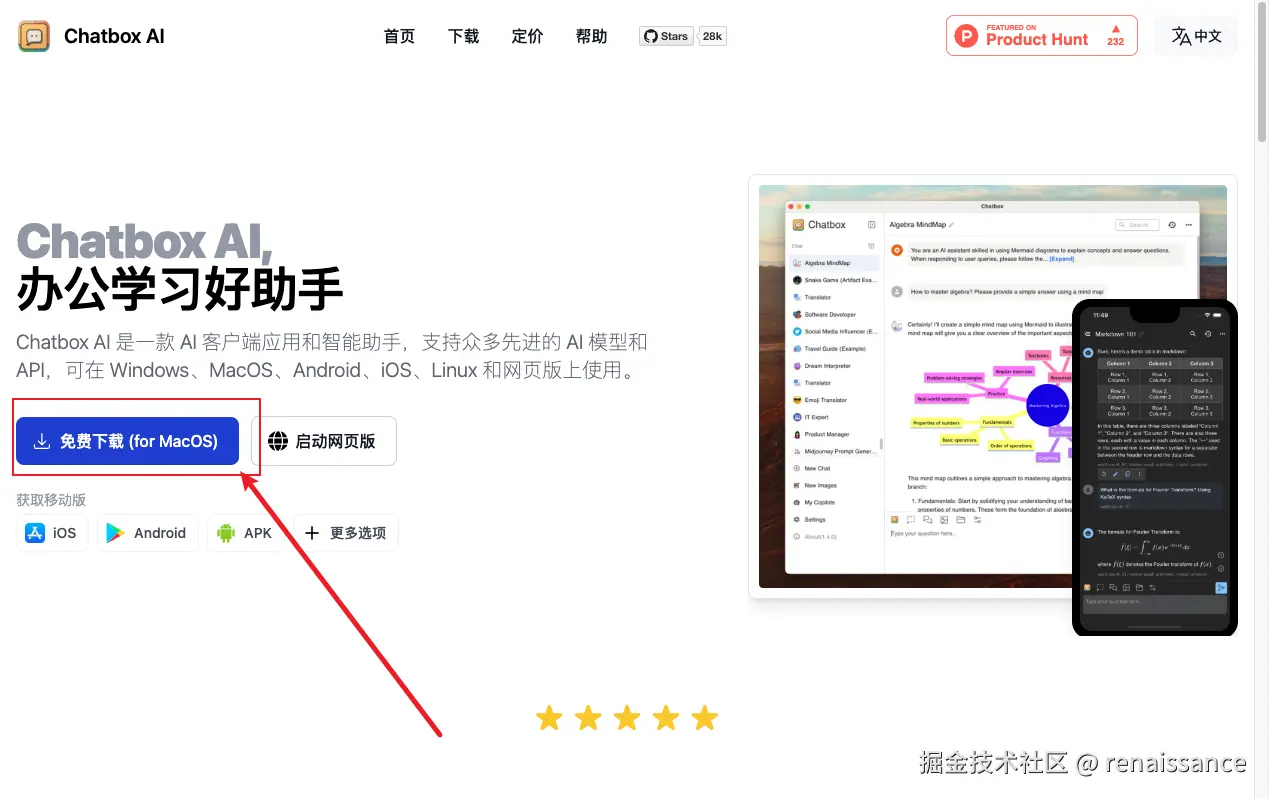
Task: Click the 28k star count
Action: point(712,36)
